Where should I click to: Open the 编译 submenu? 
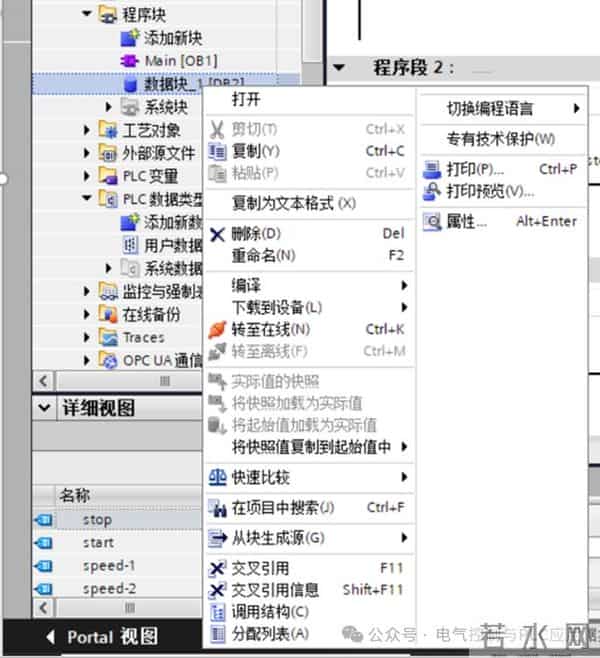(310, 285)
